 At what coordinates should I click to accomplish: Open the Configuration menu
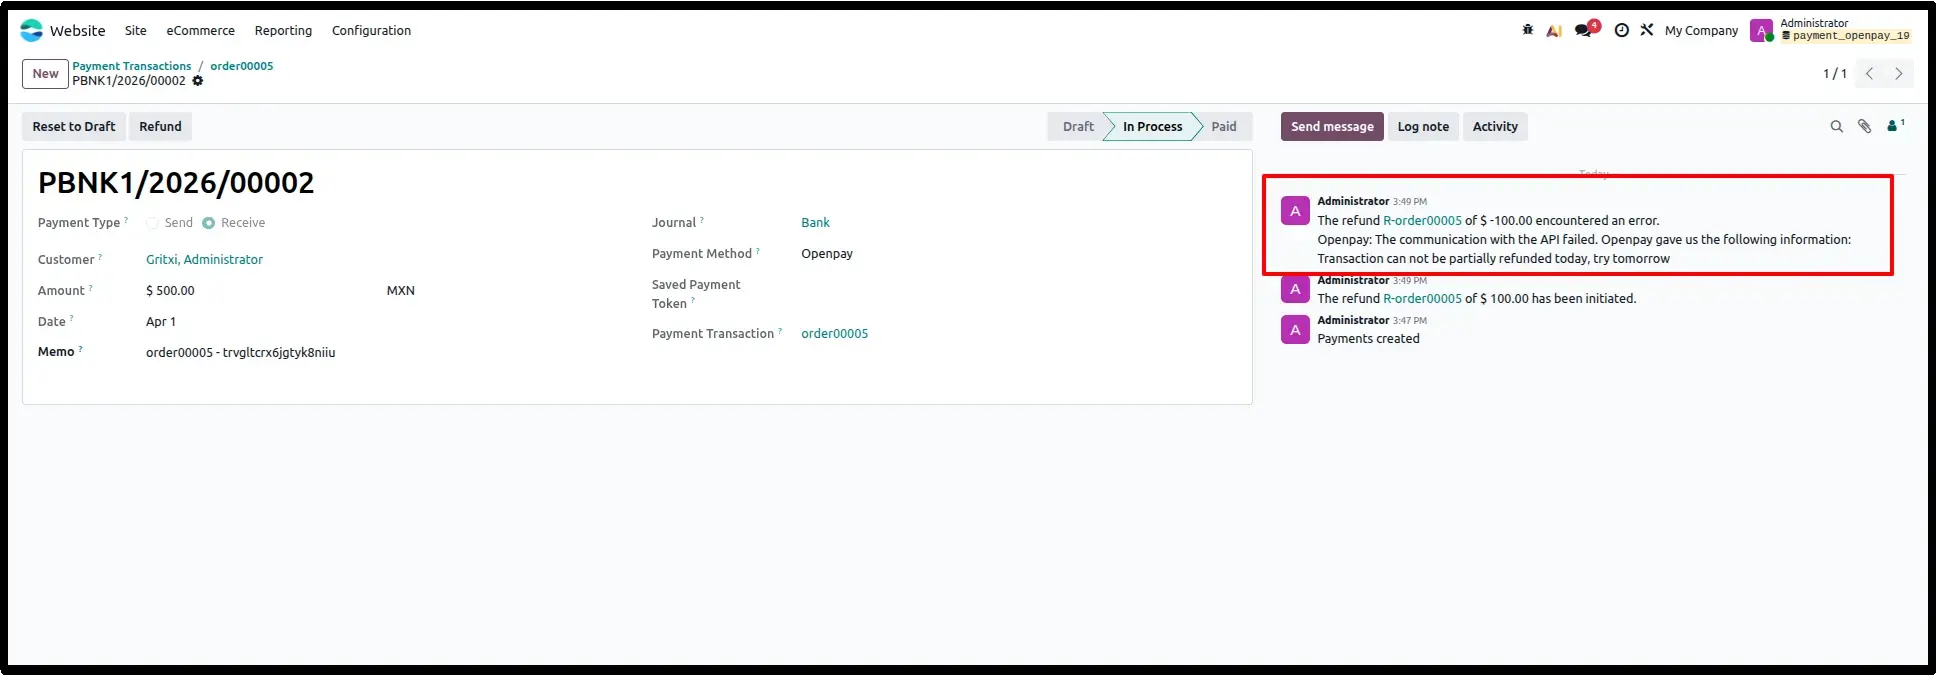coord(371,31)
